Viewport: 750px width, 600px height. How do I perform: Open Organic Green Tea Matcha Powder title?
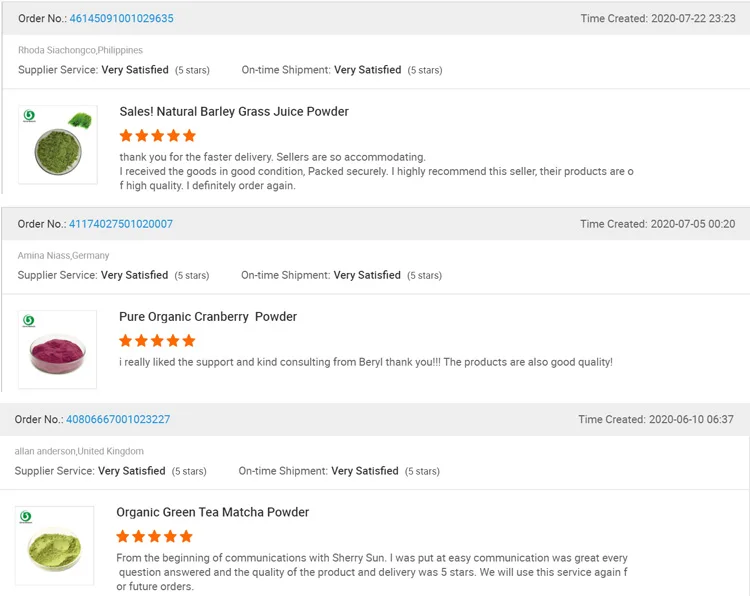pyautogui.click(x=213, y=512)
